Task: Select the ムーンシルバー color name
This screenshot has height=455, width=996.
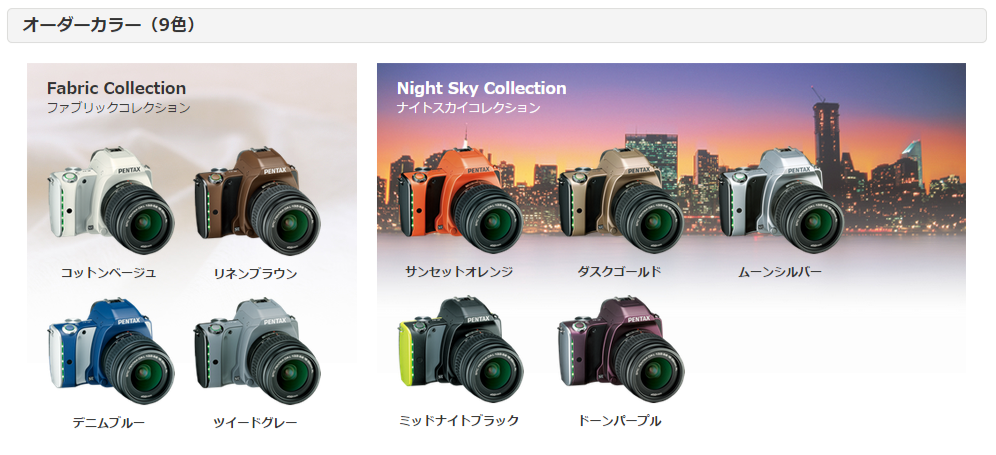Action: click(x=779, y=272)
